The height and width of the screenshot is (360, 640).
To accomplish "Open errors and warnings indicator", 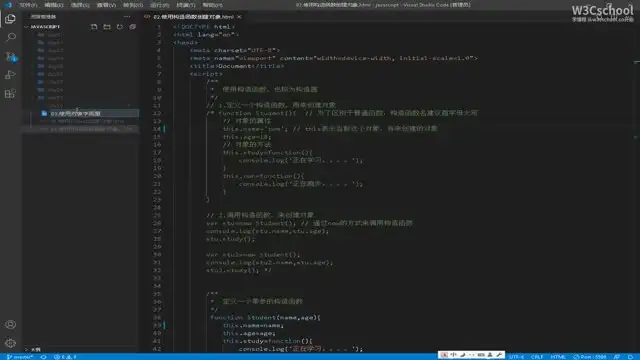I will (x=65, y=357).
